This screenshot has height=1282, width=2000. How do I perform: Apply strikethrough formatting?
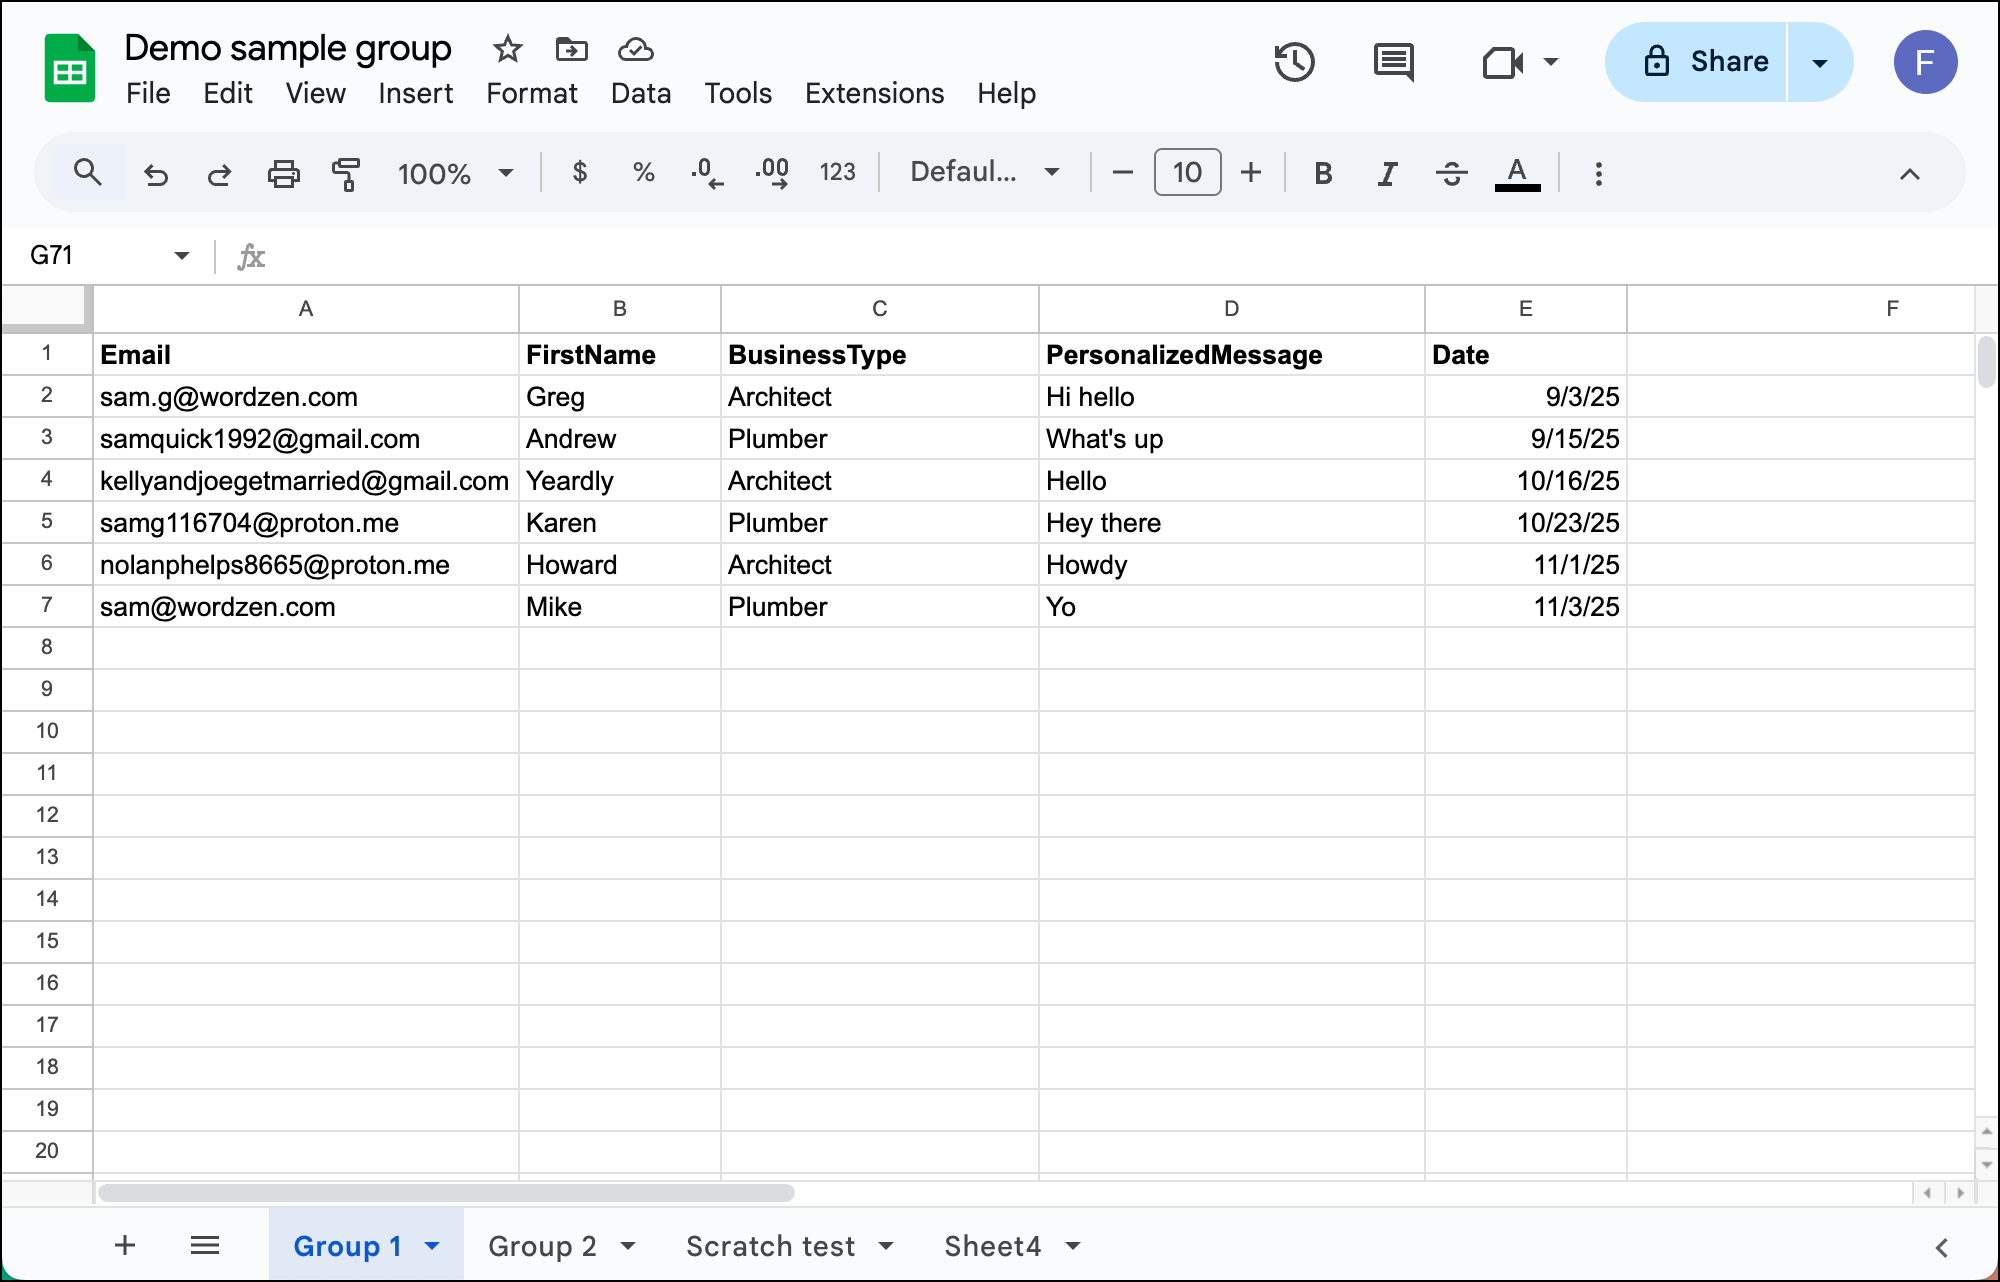coord(1451,172)
